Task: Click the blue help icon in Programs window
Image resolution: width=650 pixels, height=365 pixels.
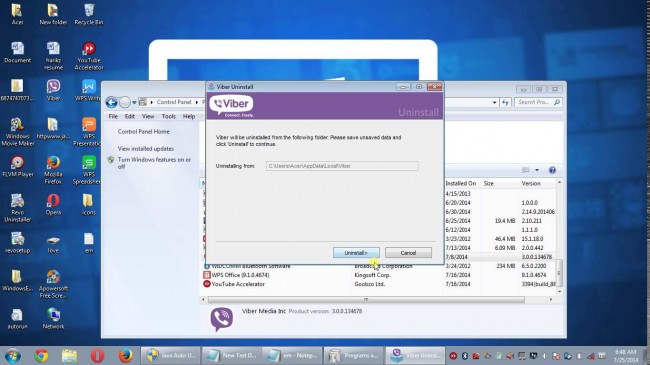Action: click(552, 170)
